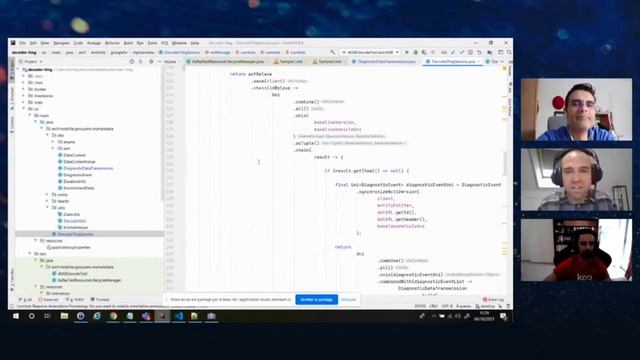This screenshot has width=640, height=360.
Task: Click the decoder-ring breadcrumb in navigation bar
Action: [24, 52]
